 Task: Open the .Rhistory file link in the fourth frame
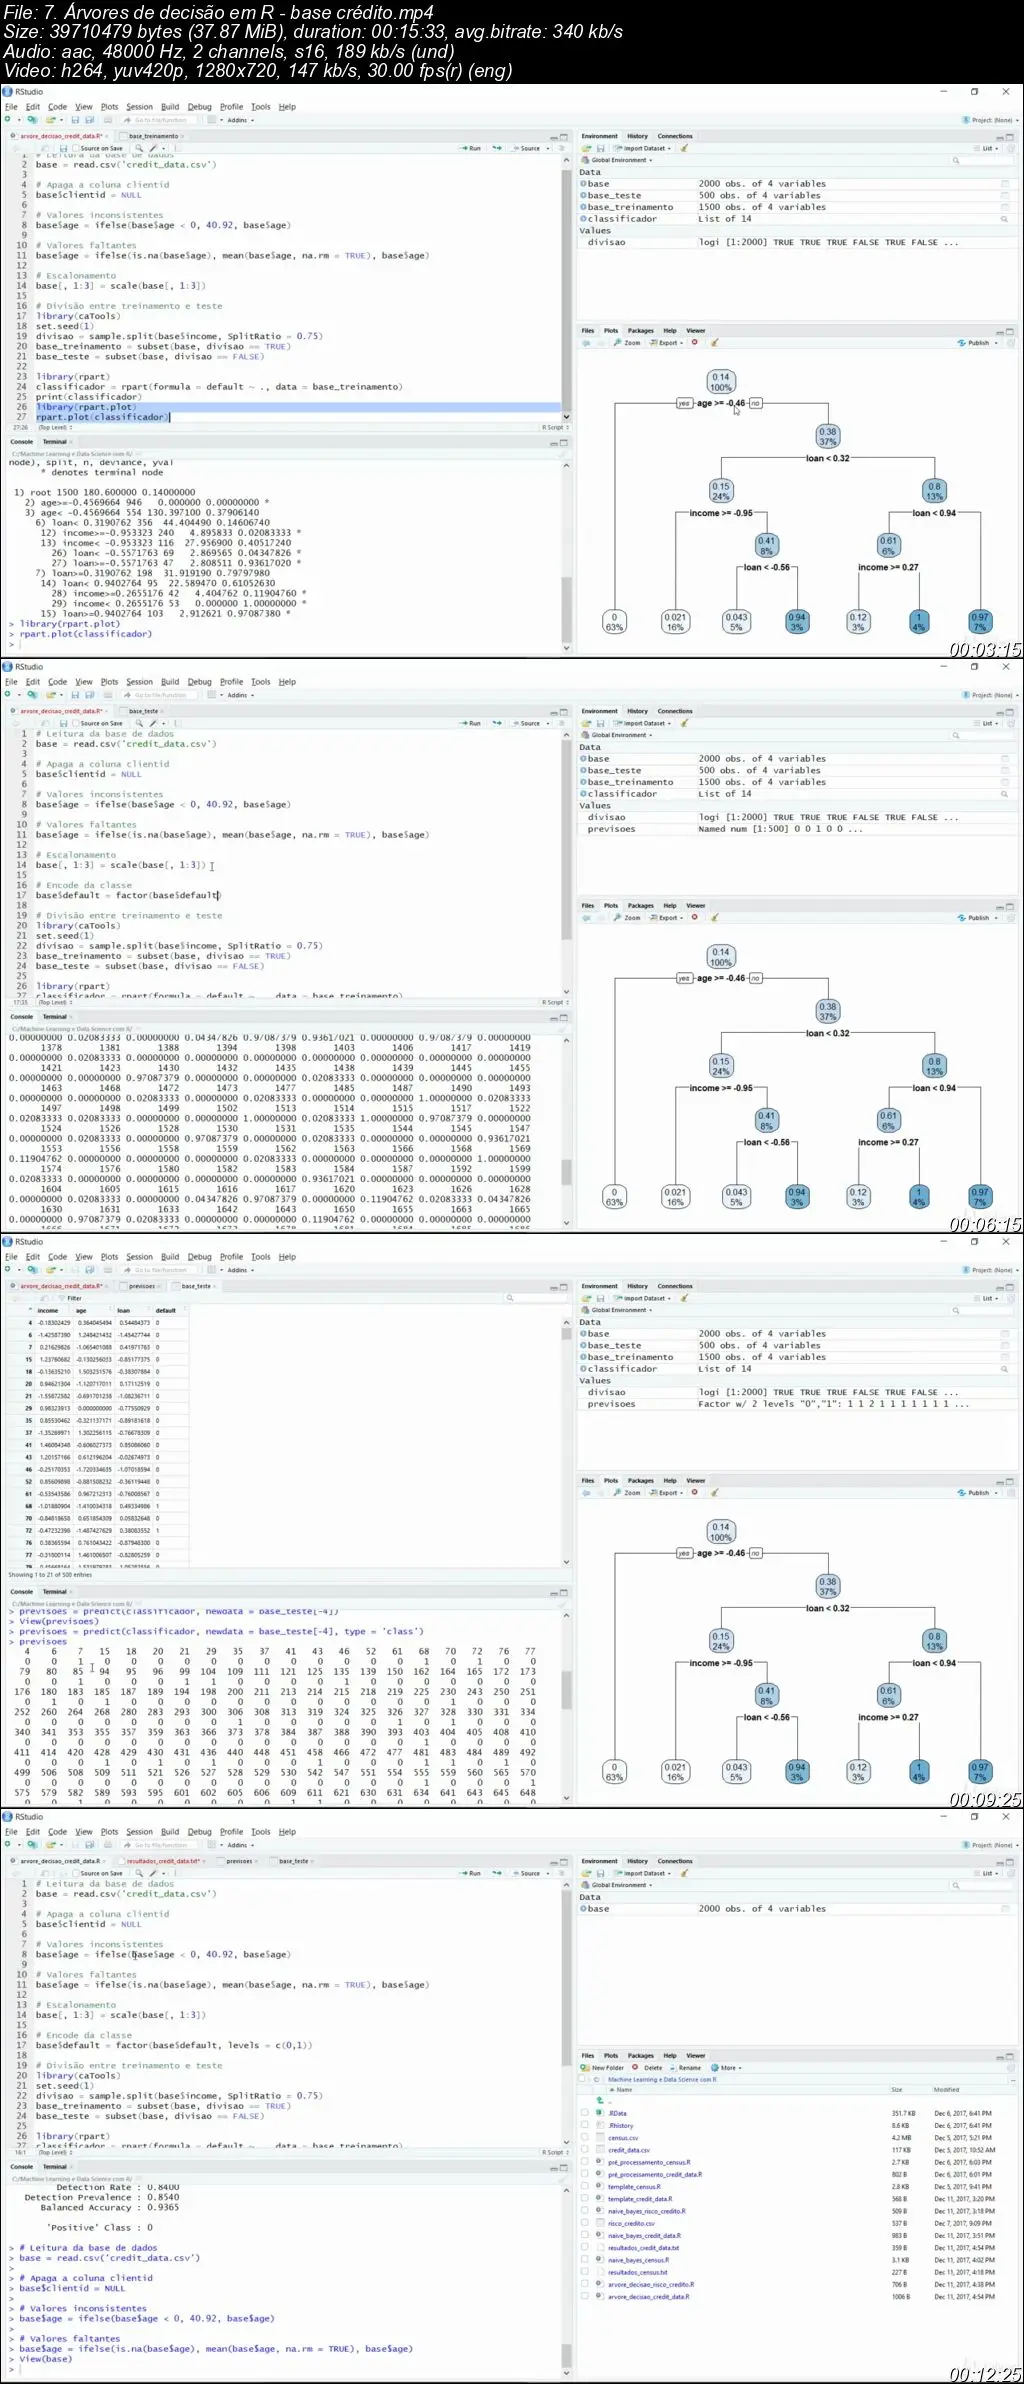621,2126
